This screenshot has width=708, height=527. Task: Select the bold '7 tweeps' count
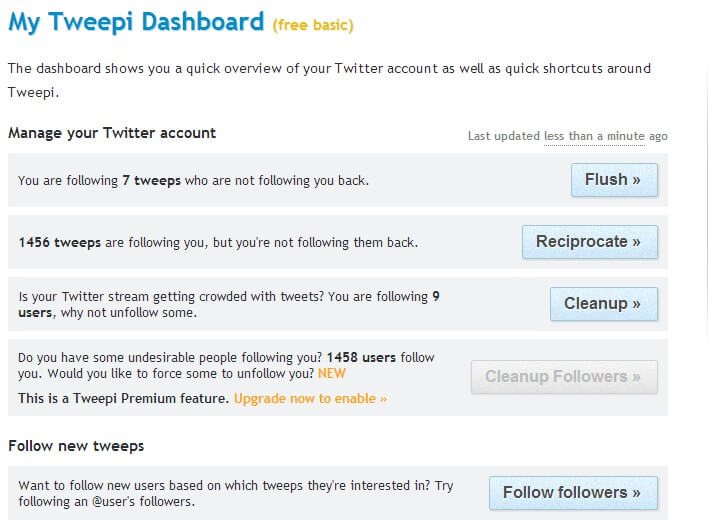(x=148, y=181)
